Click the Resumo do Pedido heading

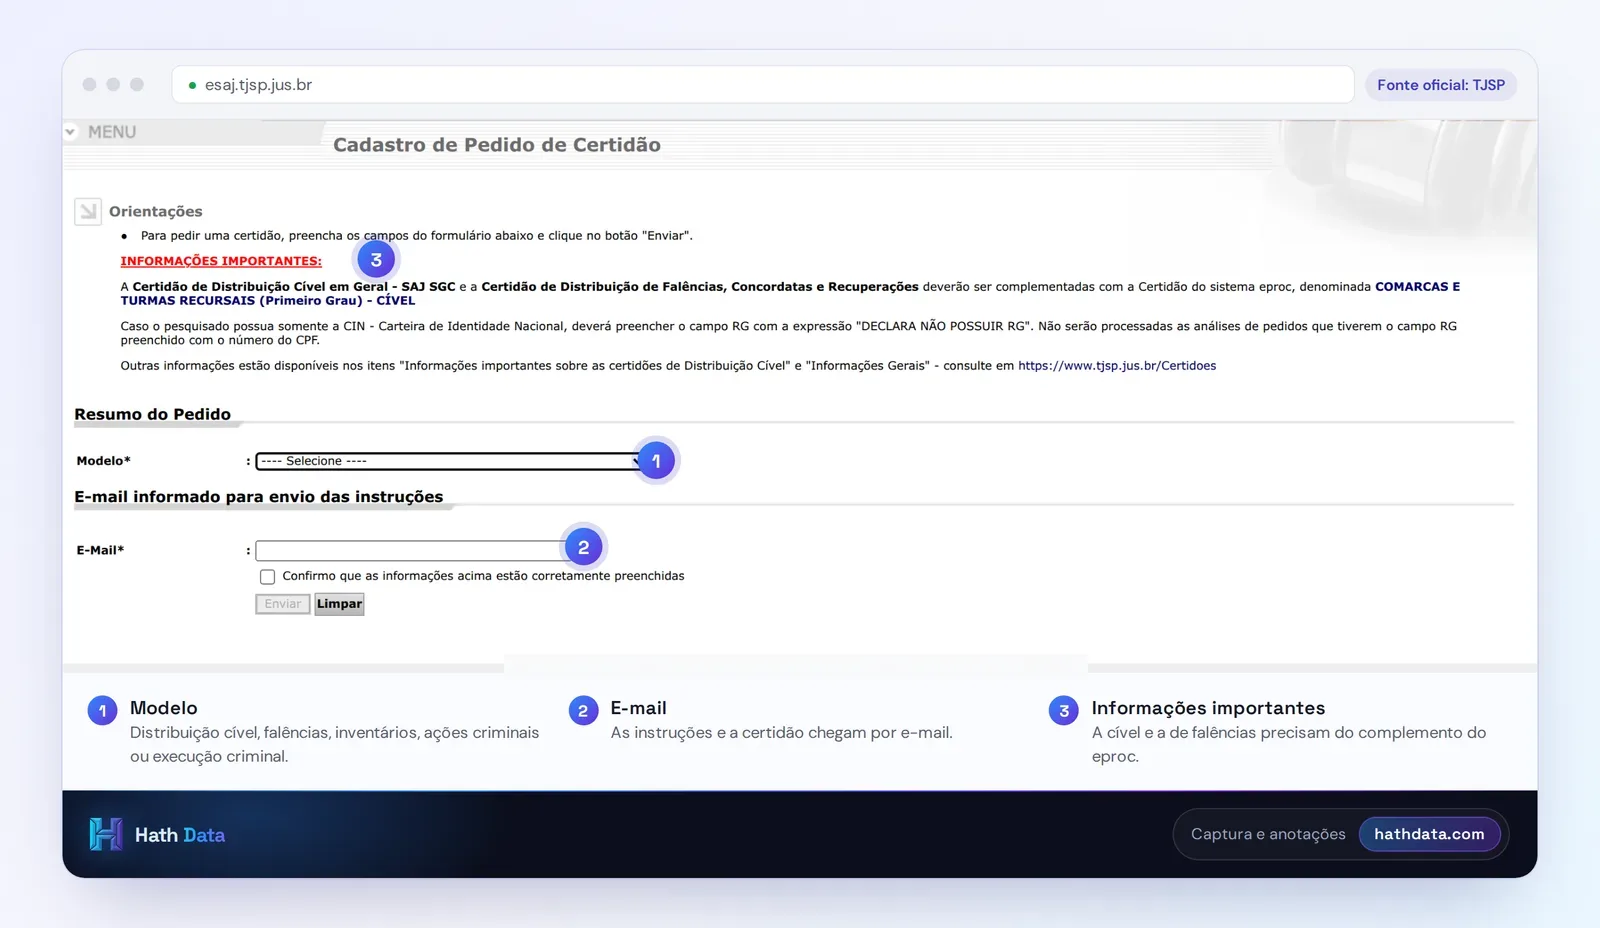coord(152,414)
